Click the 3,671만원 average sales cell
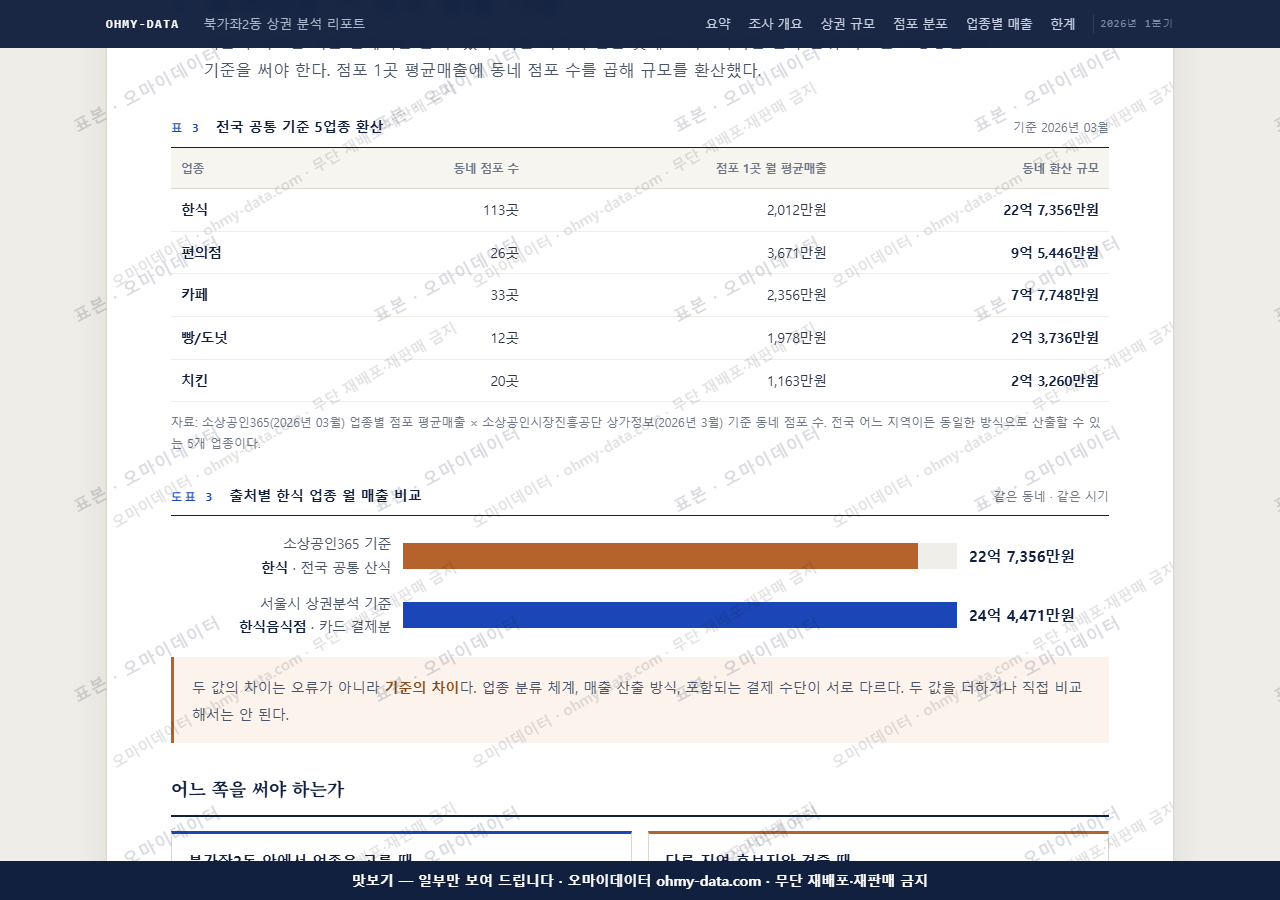Screen dimensions: 1280x900 (797, 253)
